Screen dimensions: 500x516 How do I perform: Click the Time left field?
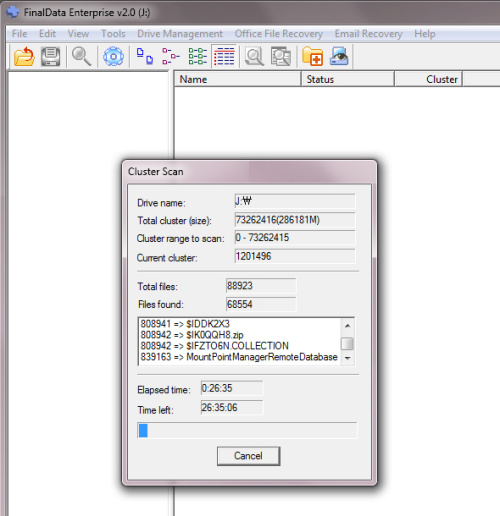coord(232,407)
